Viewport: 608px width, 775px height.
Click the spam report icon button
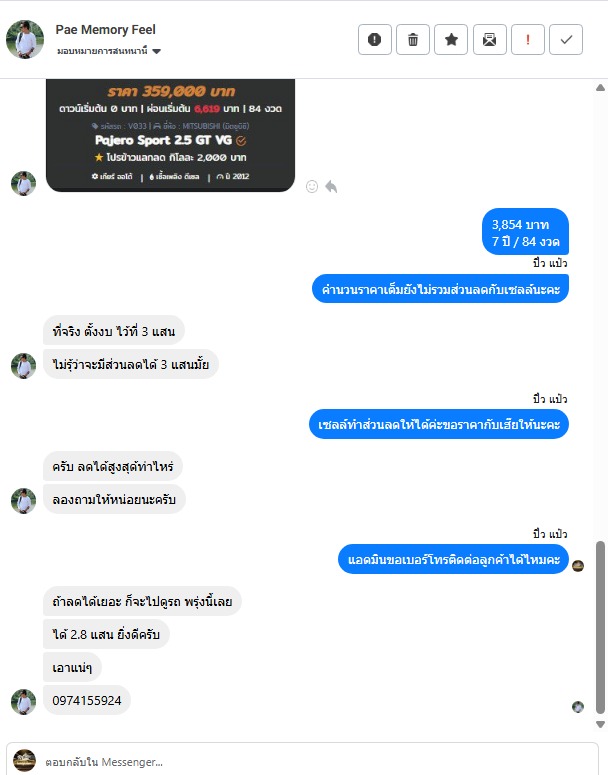pos(375,40)
